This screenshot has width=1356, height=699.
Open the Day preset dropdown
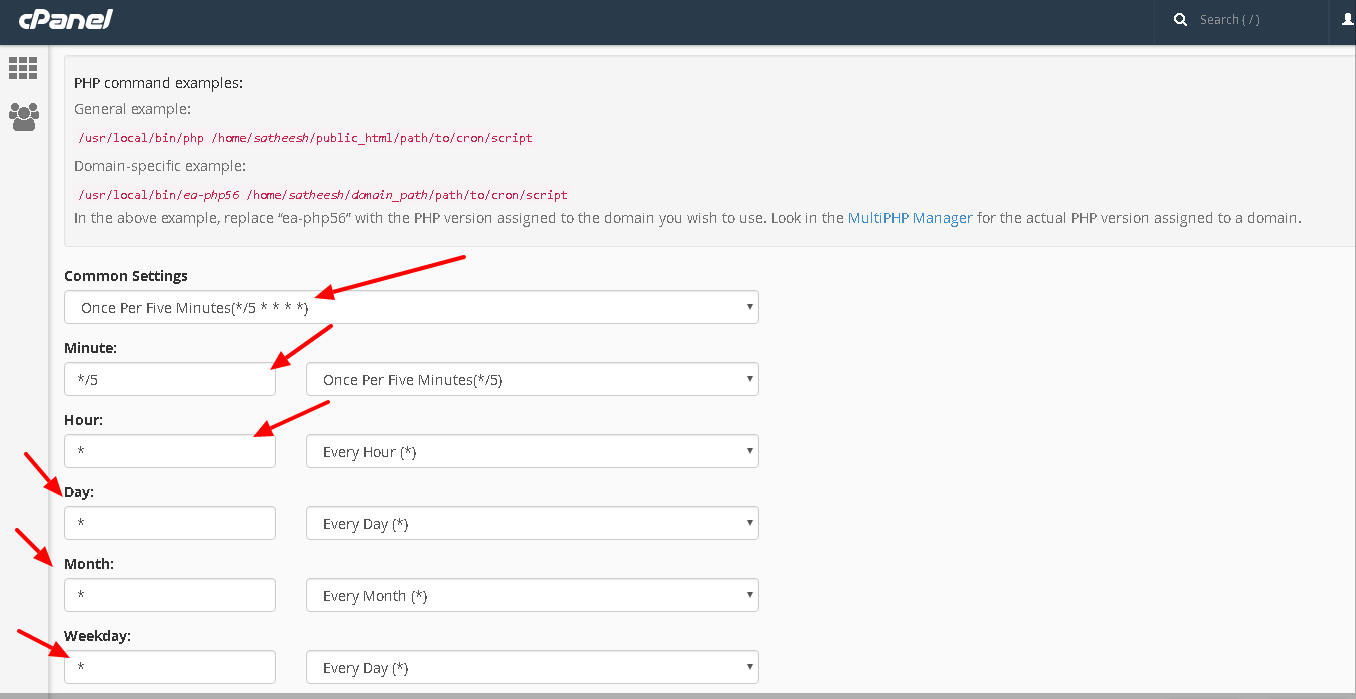click(x=532, y=523)
